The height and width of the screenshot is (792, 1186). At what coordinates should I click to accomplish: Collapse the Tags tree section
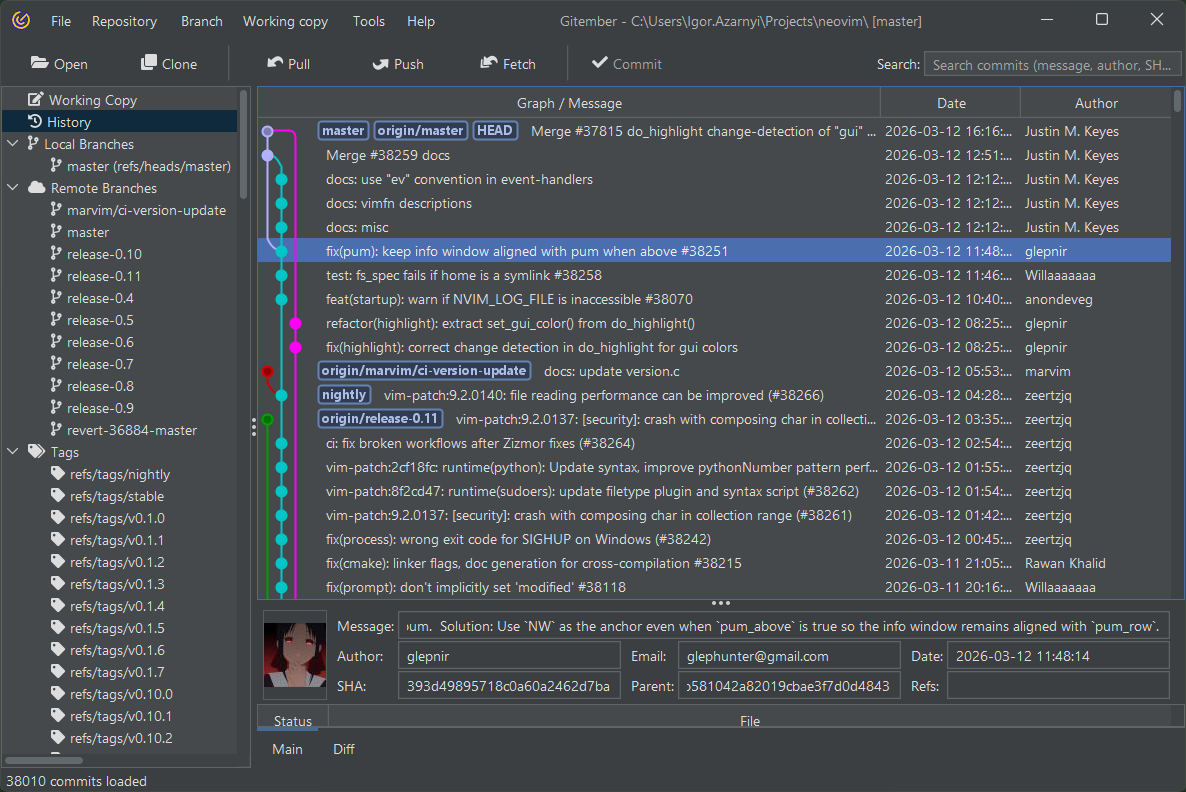point(13,452)
